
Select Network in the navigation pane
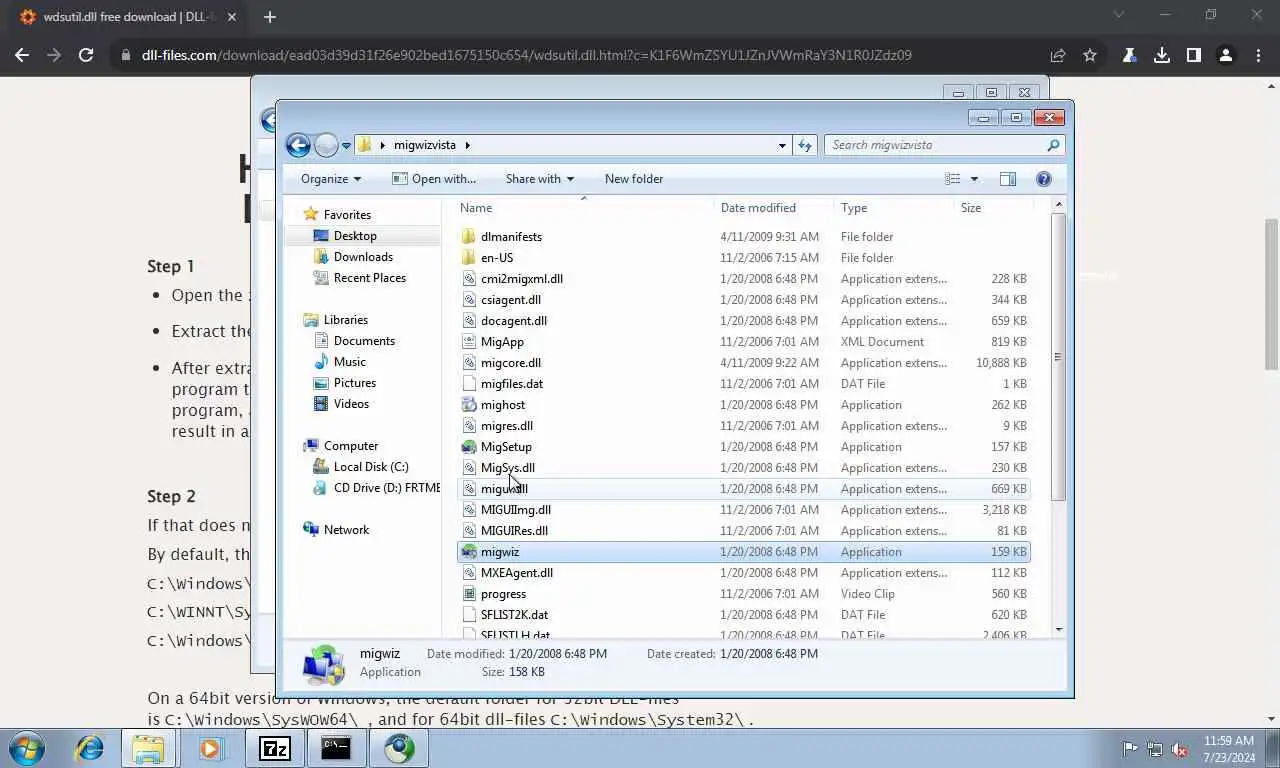coord(336,530)
